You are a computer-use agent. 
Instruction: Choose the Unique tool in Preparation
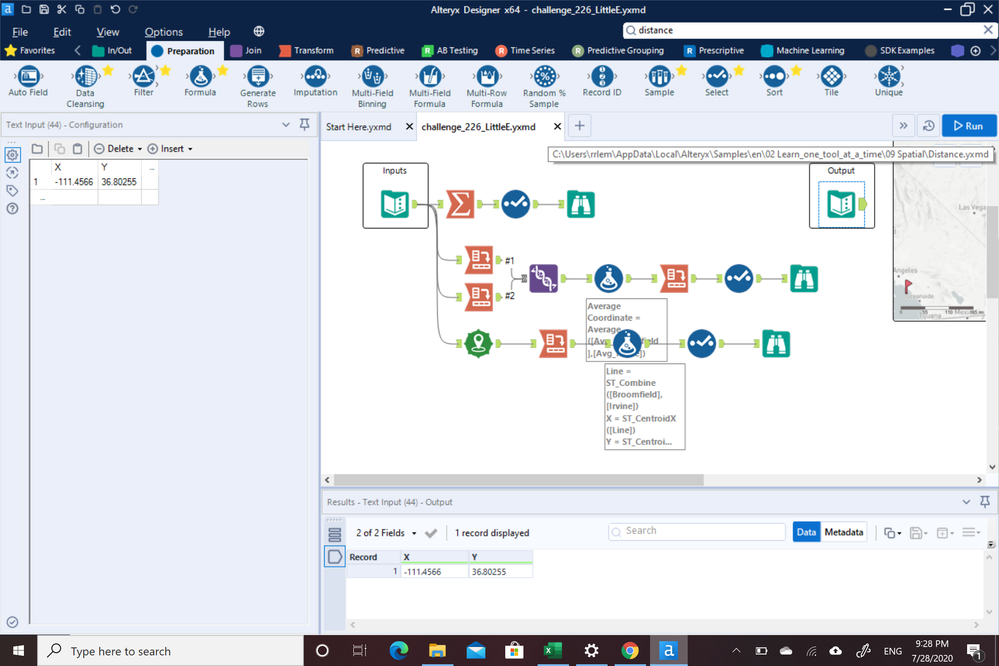888,76
